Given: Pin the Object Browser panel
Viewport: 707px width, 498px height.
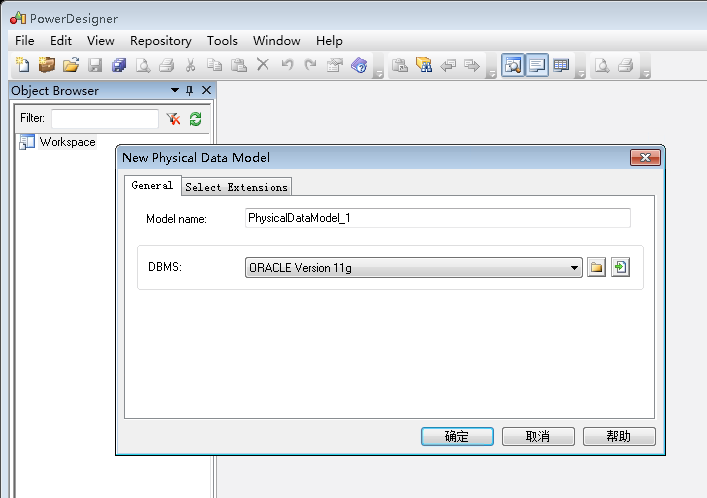Looking at the screenshot, I should point(190,91).
